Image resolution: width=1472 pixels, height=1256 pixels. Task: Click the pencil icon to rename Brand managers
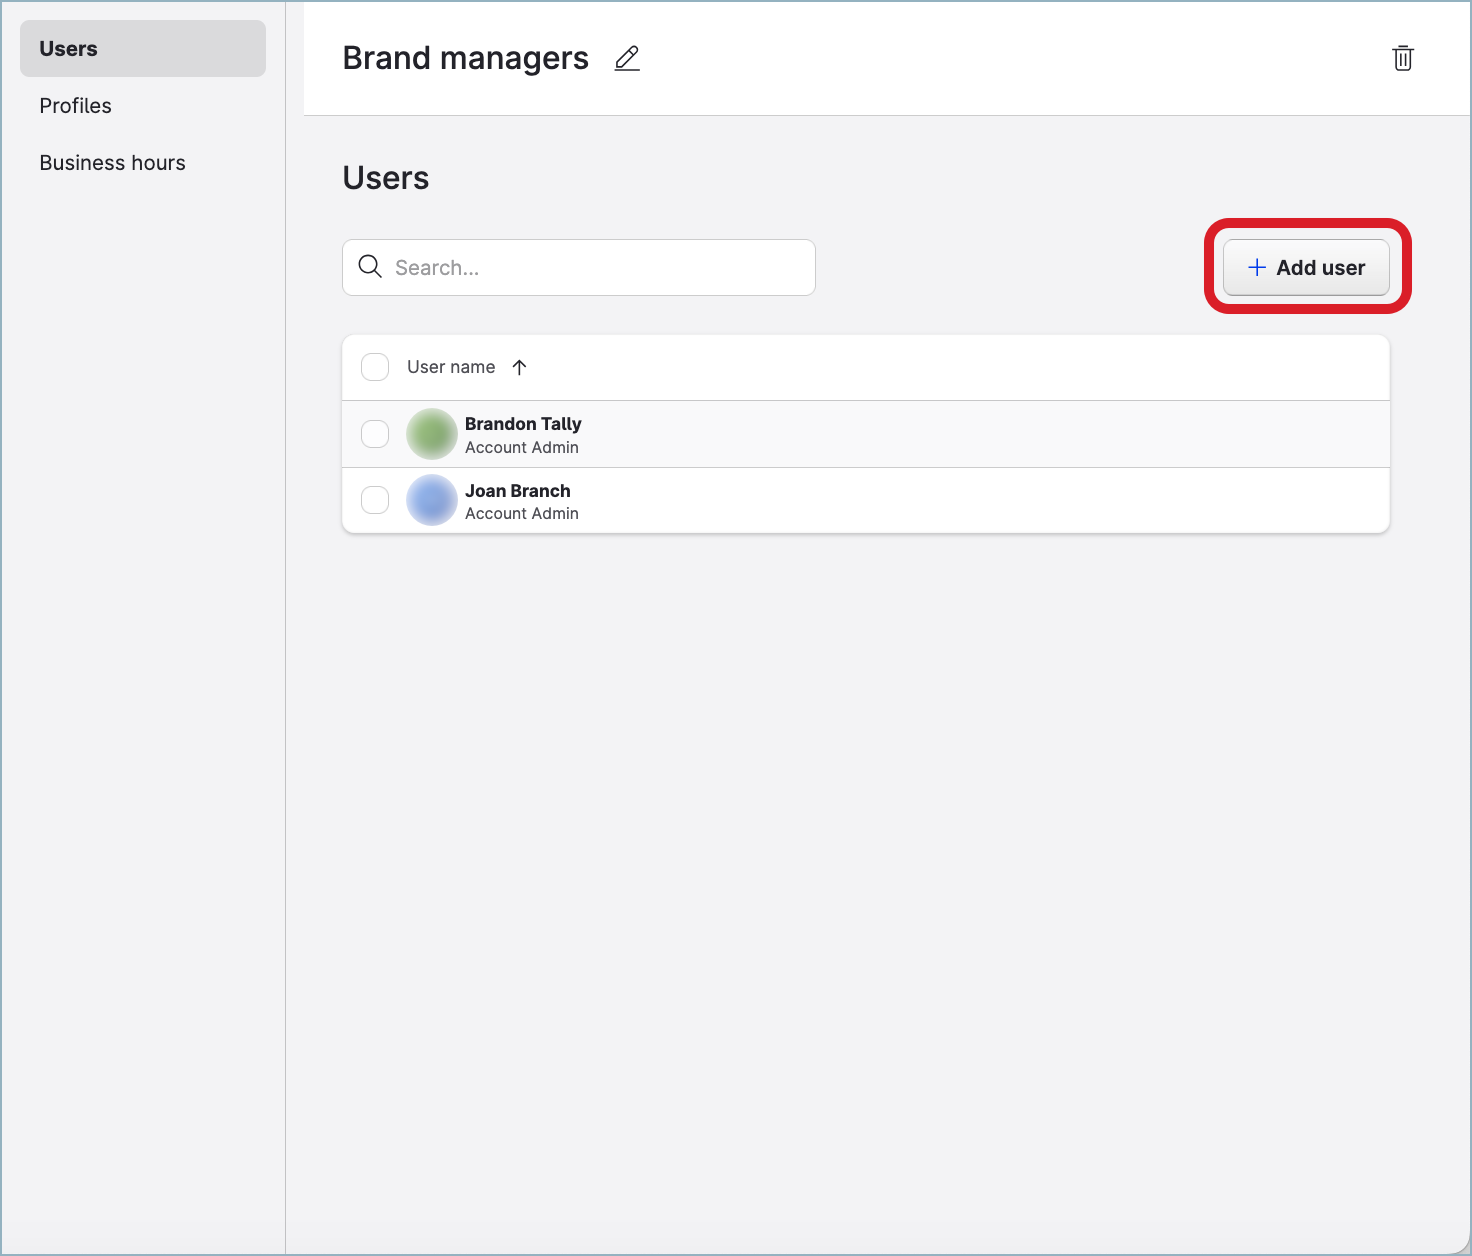(x=627, y=59)
